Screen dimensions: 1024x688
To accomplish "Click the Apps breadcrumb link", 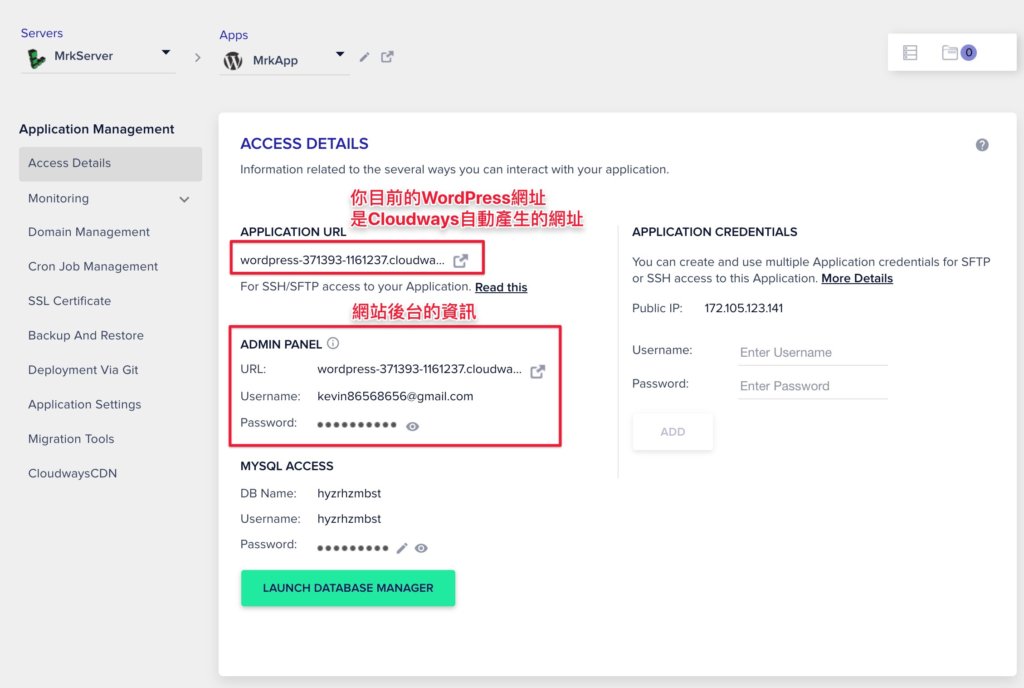I will coord(234,35).
